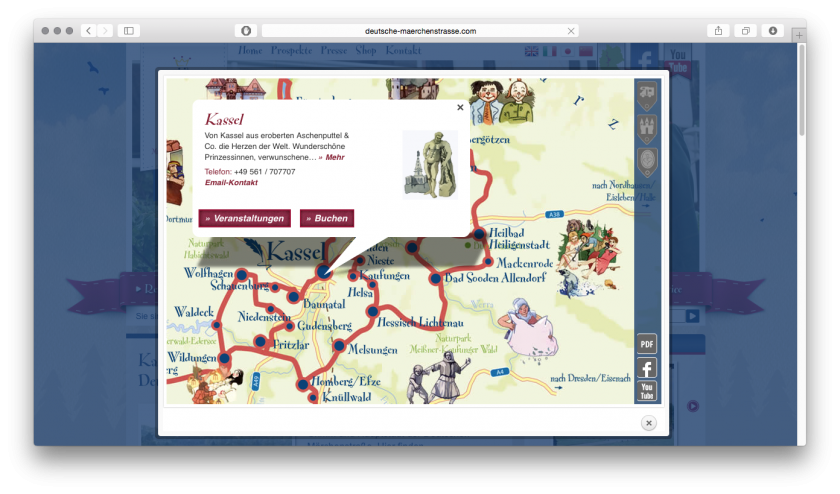
Task: Show all tabs in Safari
Action: [745, 31]
